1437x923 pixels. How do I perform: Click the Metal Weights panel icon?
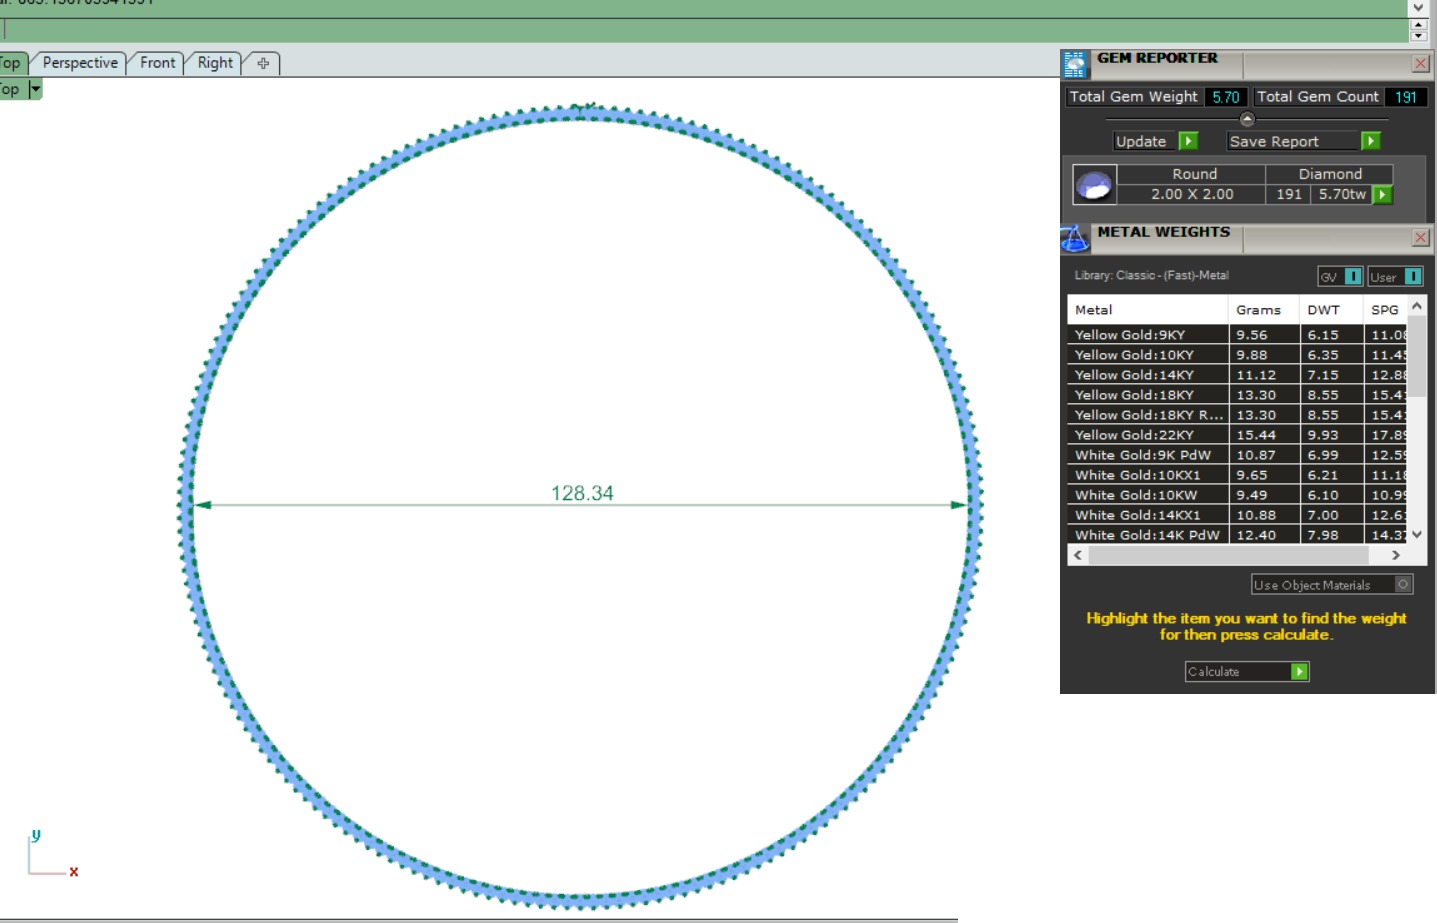(1075, 238)
